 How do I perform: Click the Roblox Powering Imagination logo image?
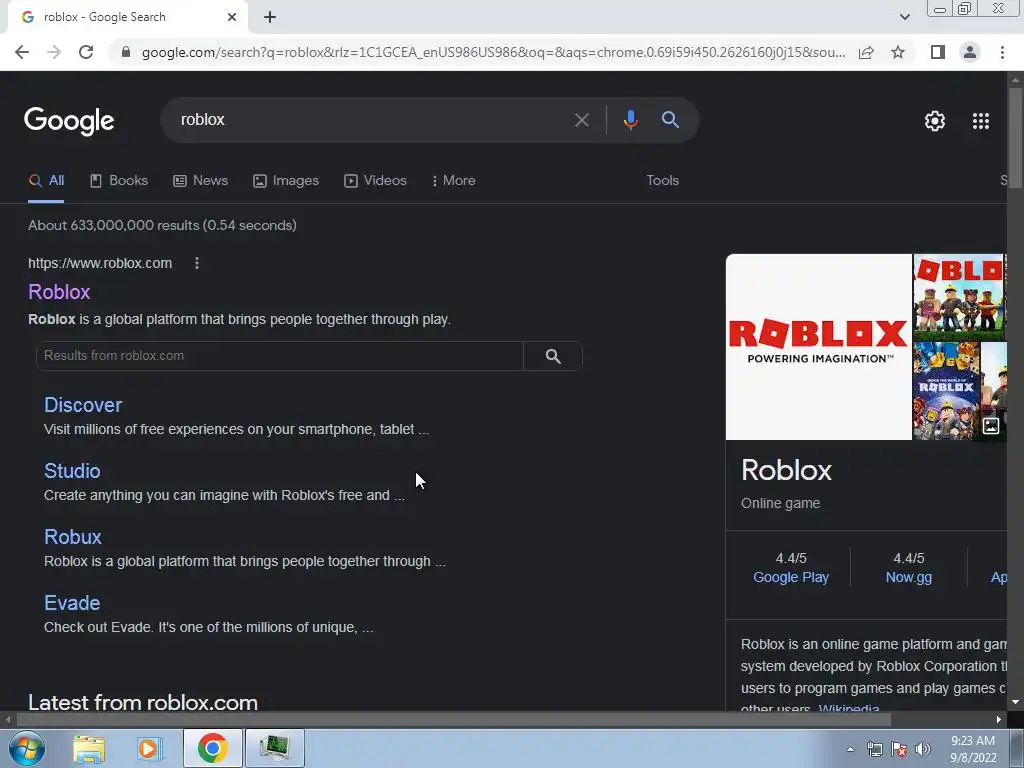(x=819, y=347)
